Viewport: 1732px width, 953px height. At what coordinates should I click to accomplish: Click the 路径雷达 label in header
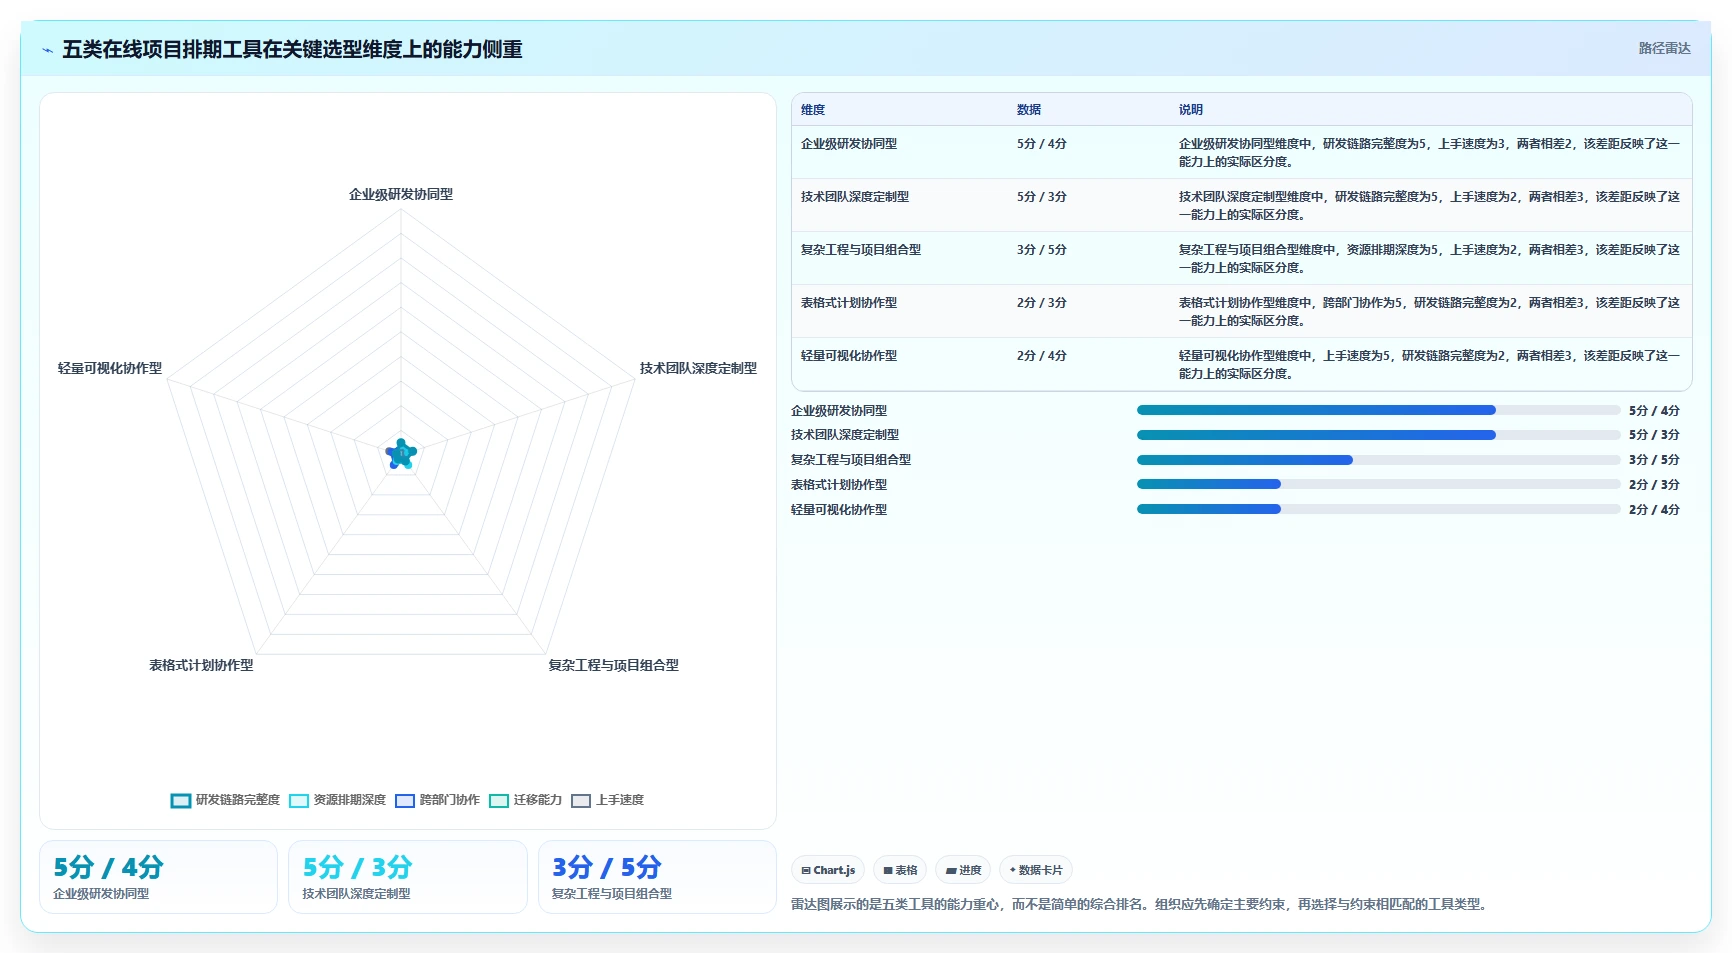(x=1664, y=48)
